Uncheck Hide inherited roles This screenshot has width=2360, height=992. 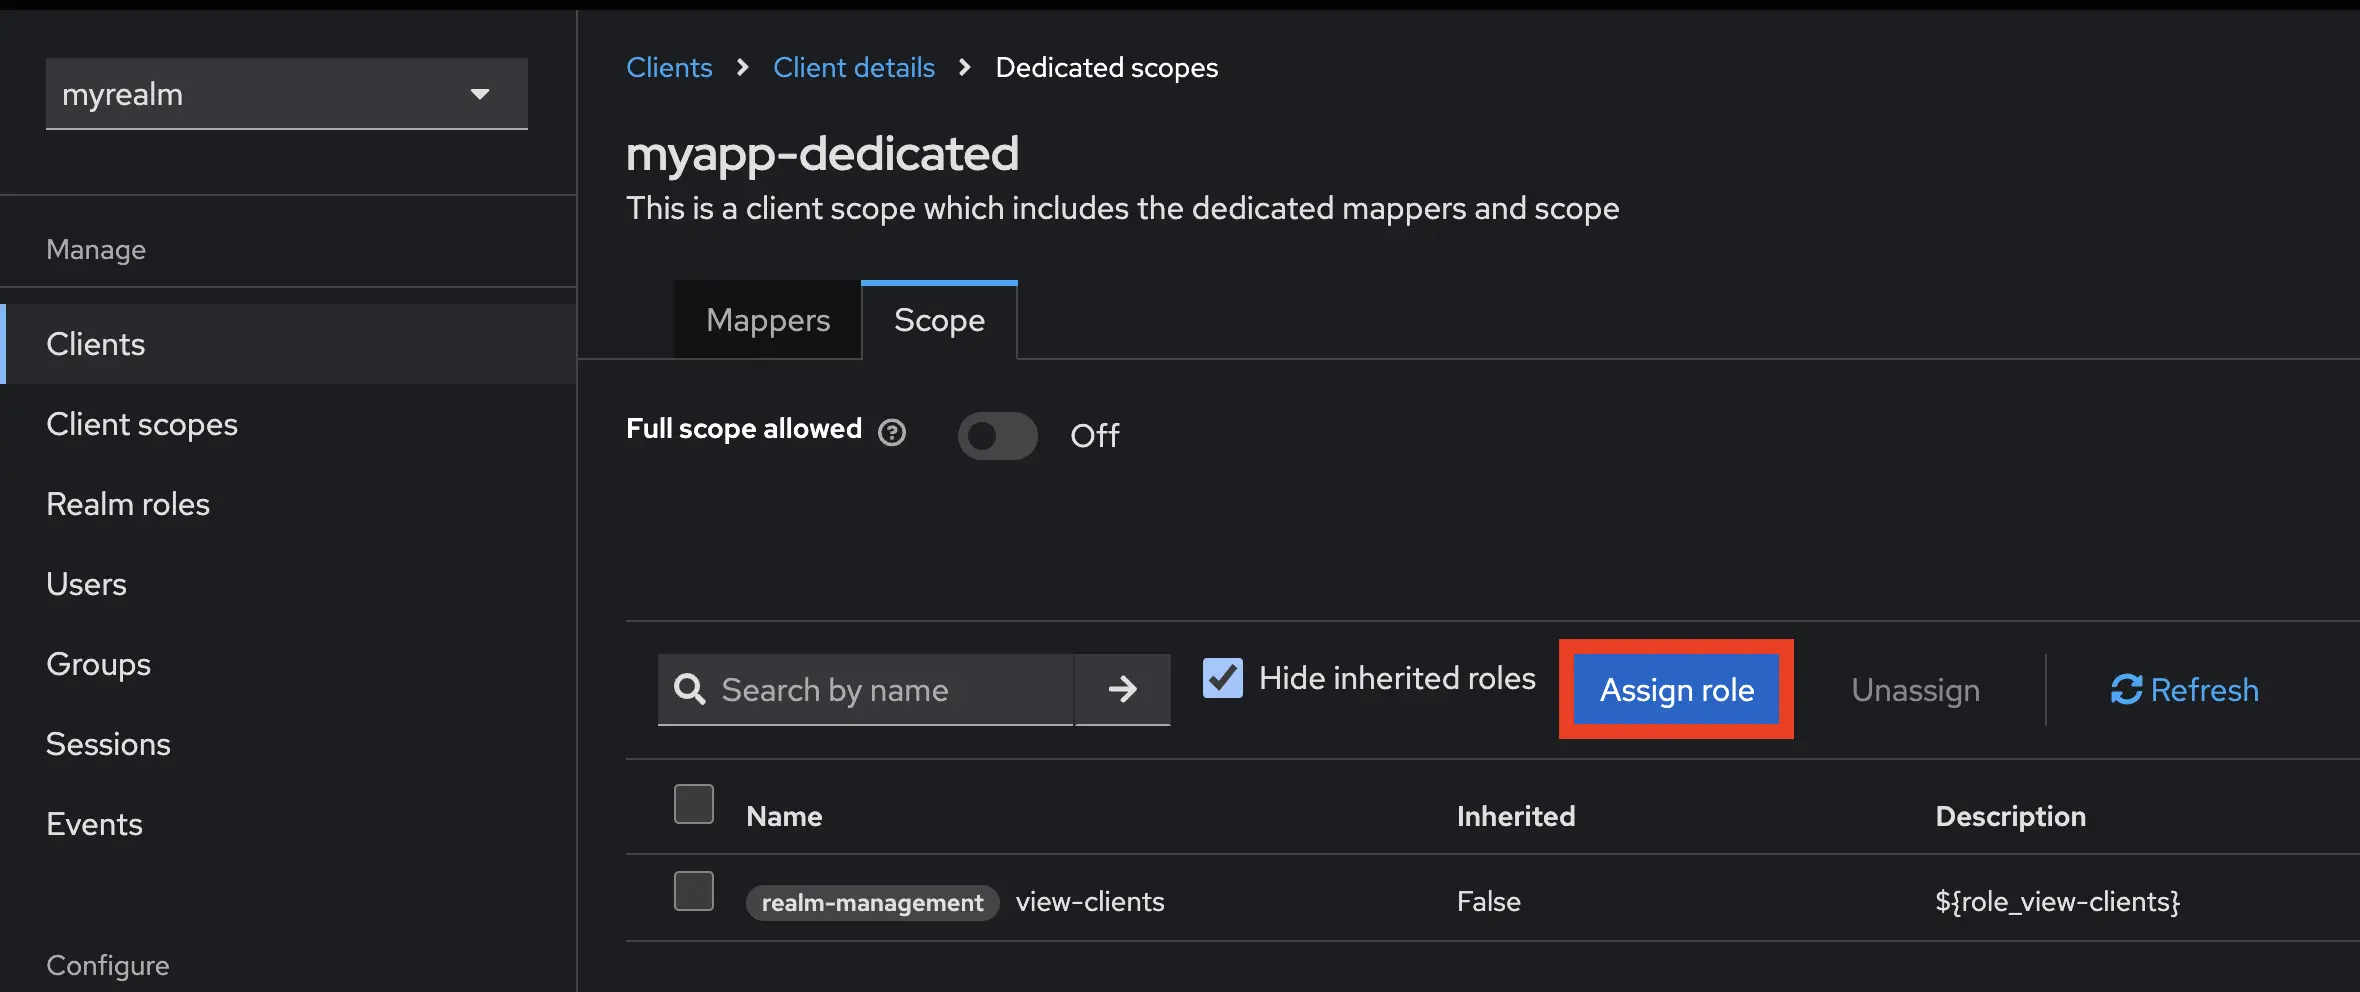point(1221,678)
